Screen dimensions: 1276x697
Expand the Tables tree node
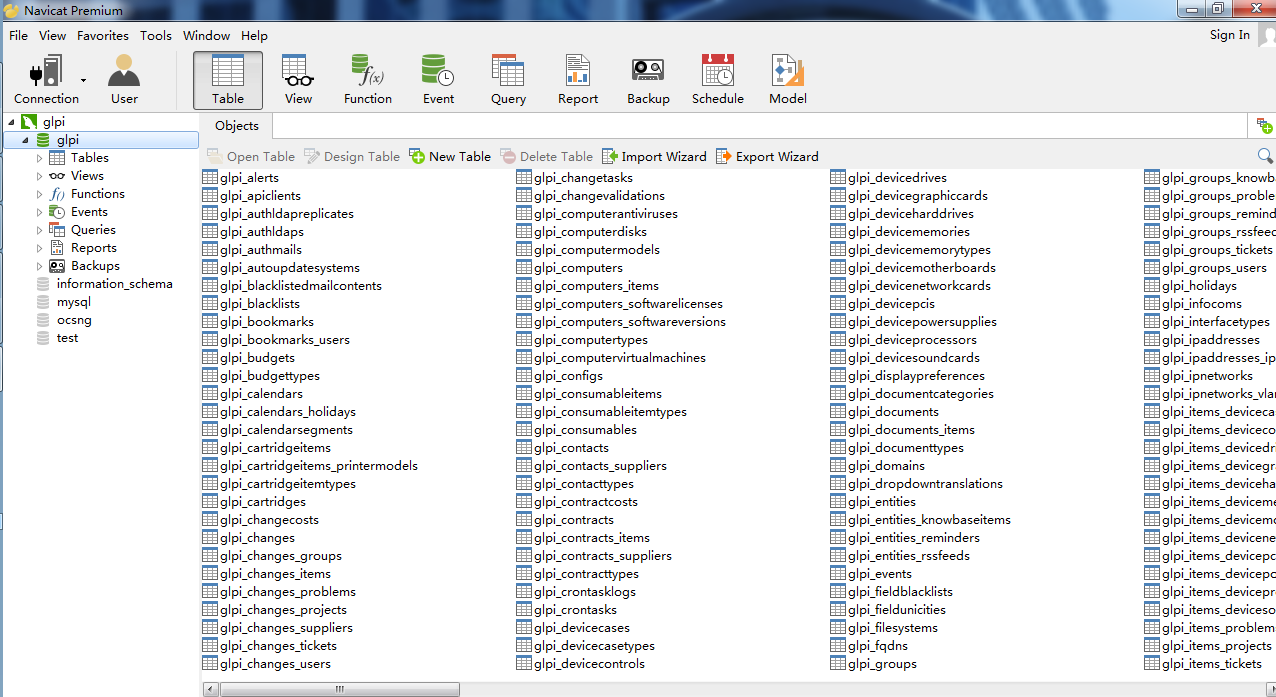point(40,158)
